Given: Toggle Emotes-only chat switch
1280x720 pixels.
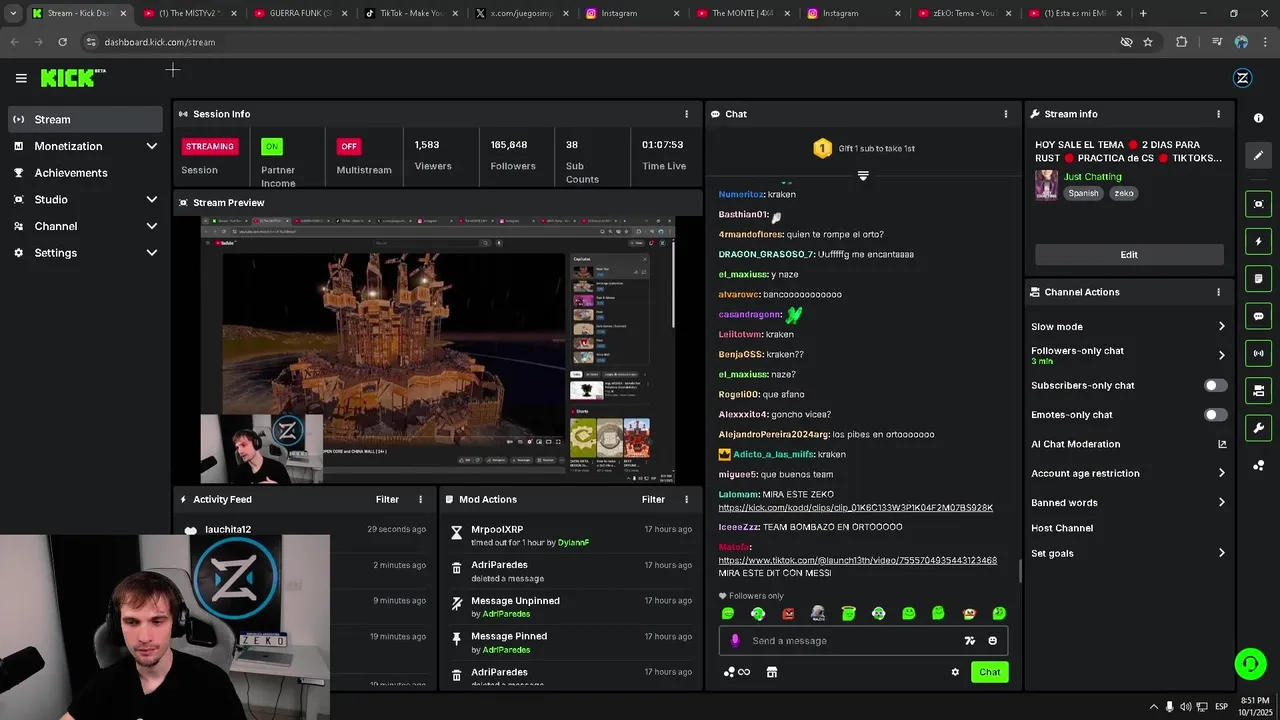Looking at the screenshot, I should tap(1215, 415).
